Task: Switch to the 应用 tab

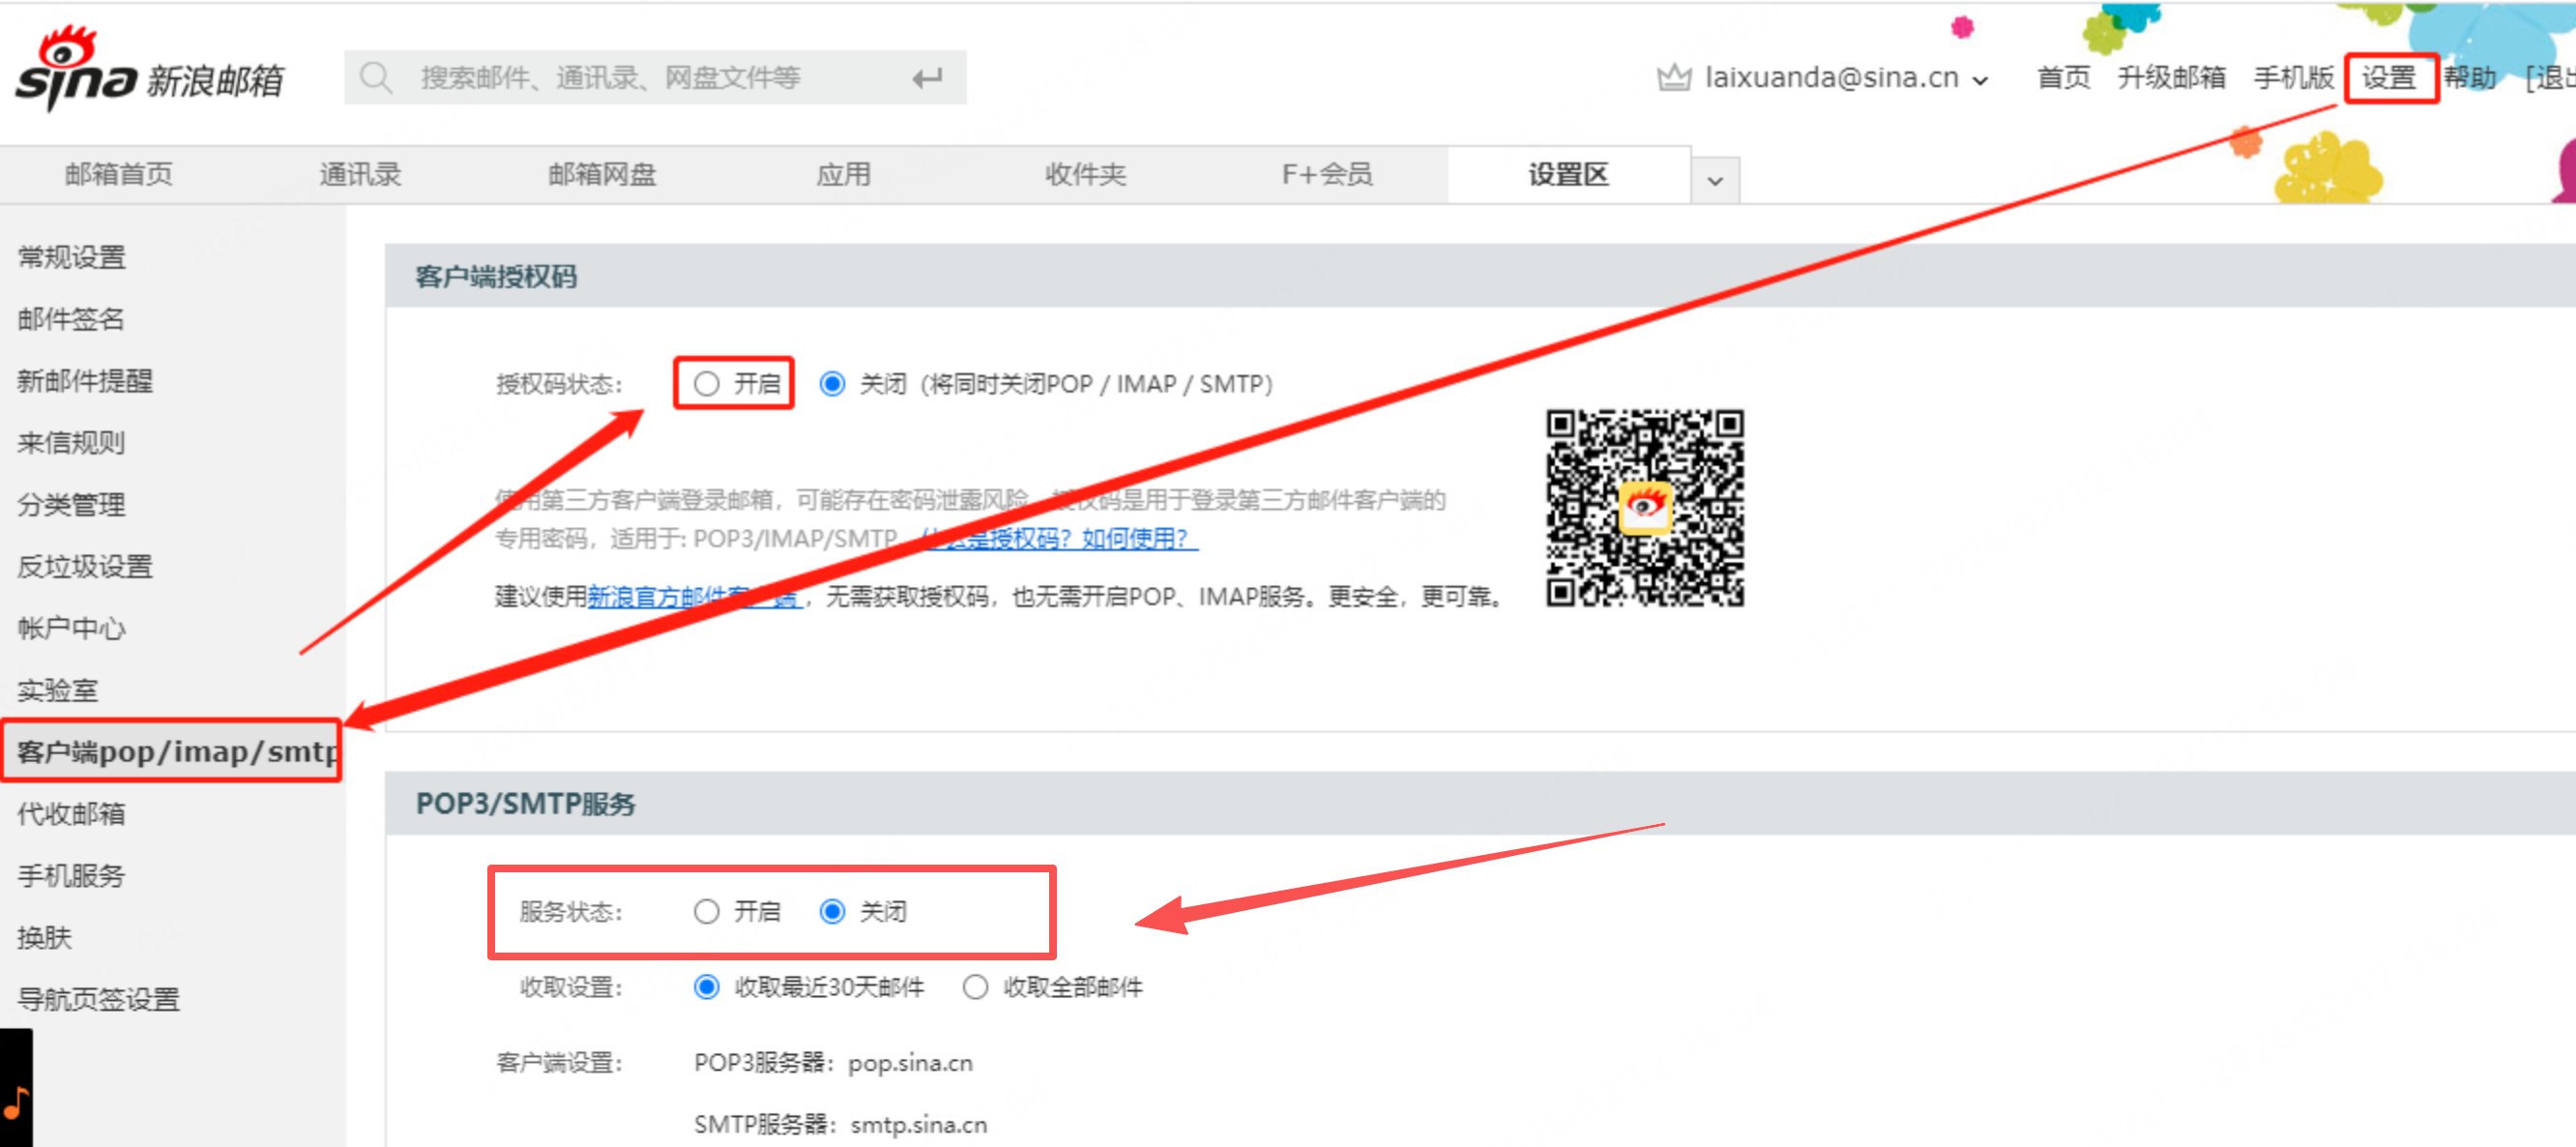Action: 843,174
